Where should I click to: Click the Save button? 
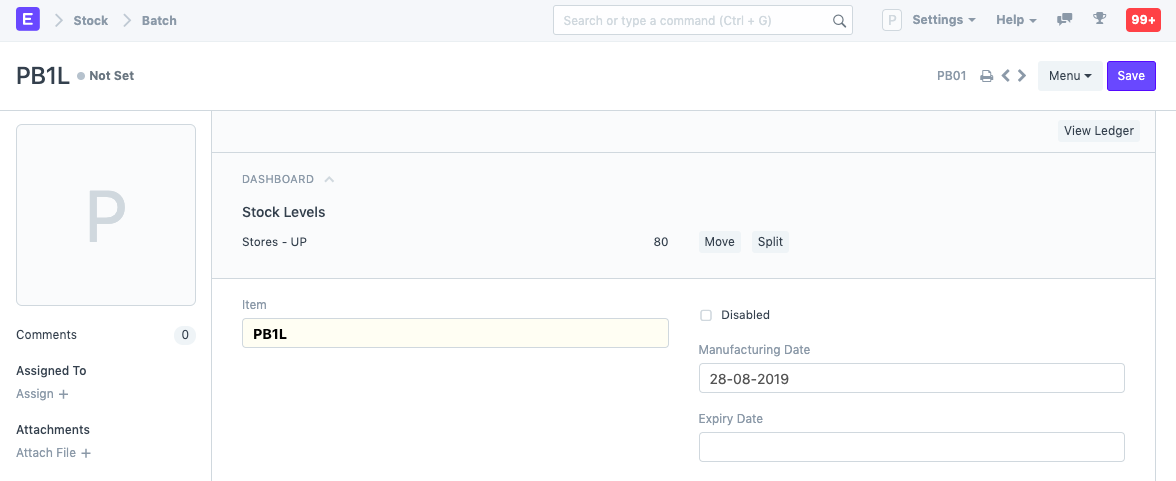1131,76
